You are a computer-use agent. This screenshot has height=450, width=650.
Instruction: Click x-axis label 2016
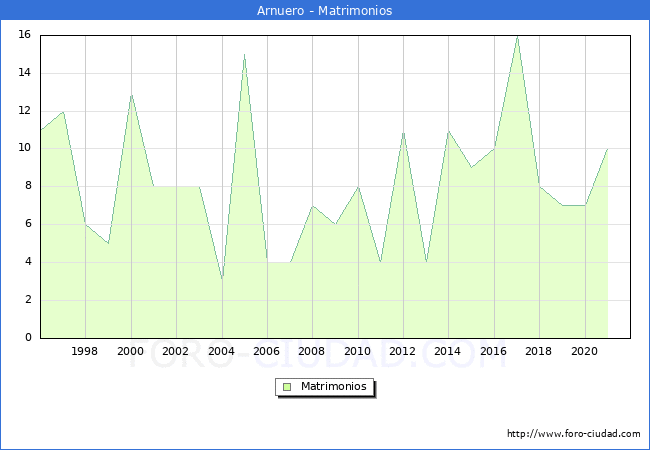[493, 351]
